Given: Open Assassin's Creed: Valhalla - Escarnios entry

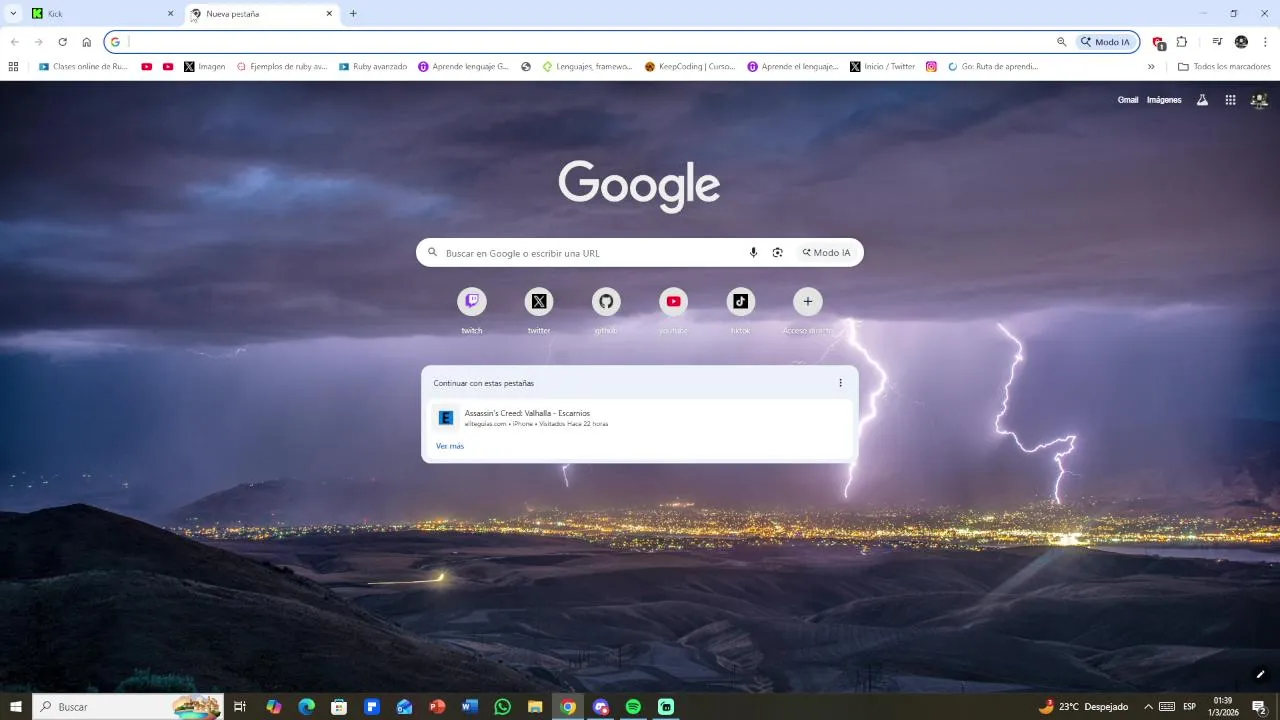Looking at the screenshot, I should pos(640,418).
